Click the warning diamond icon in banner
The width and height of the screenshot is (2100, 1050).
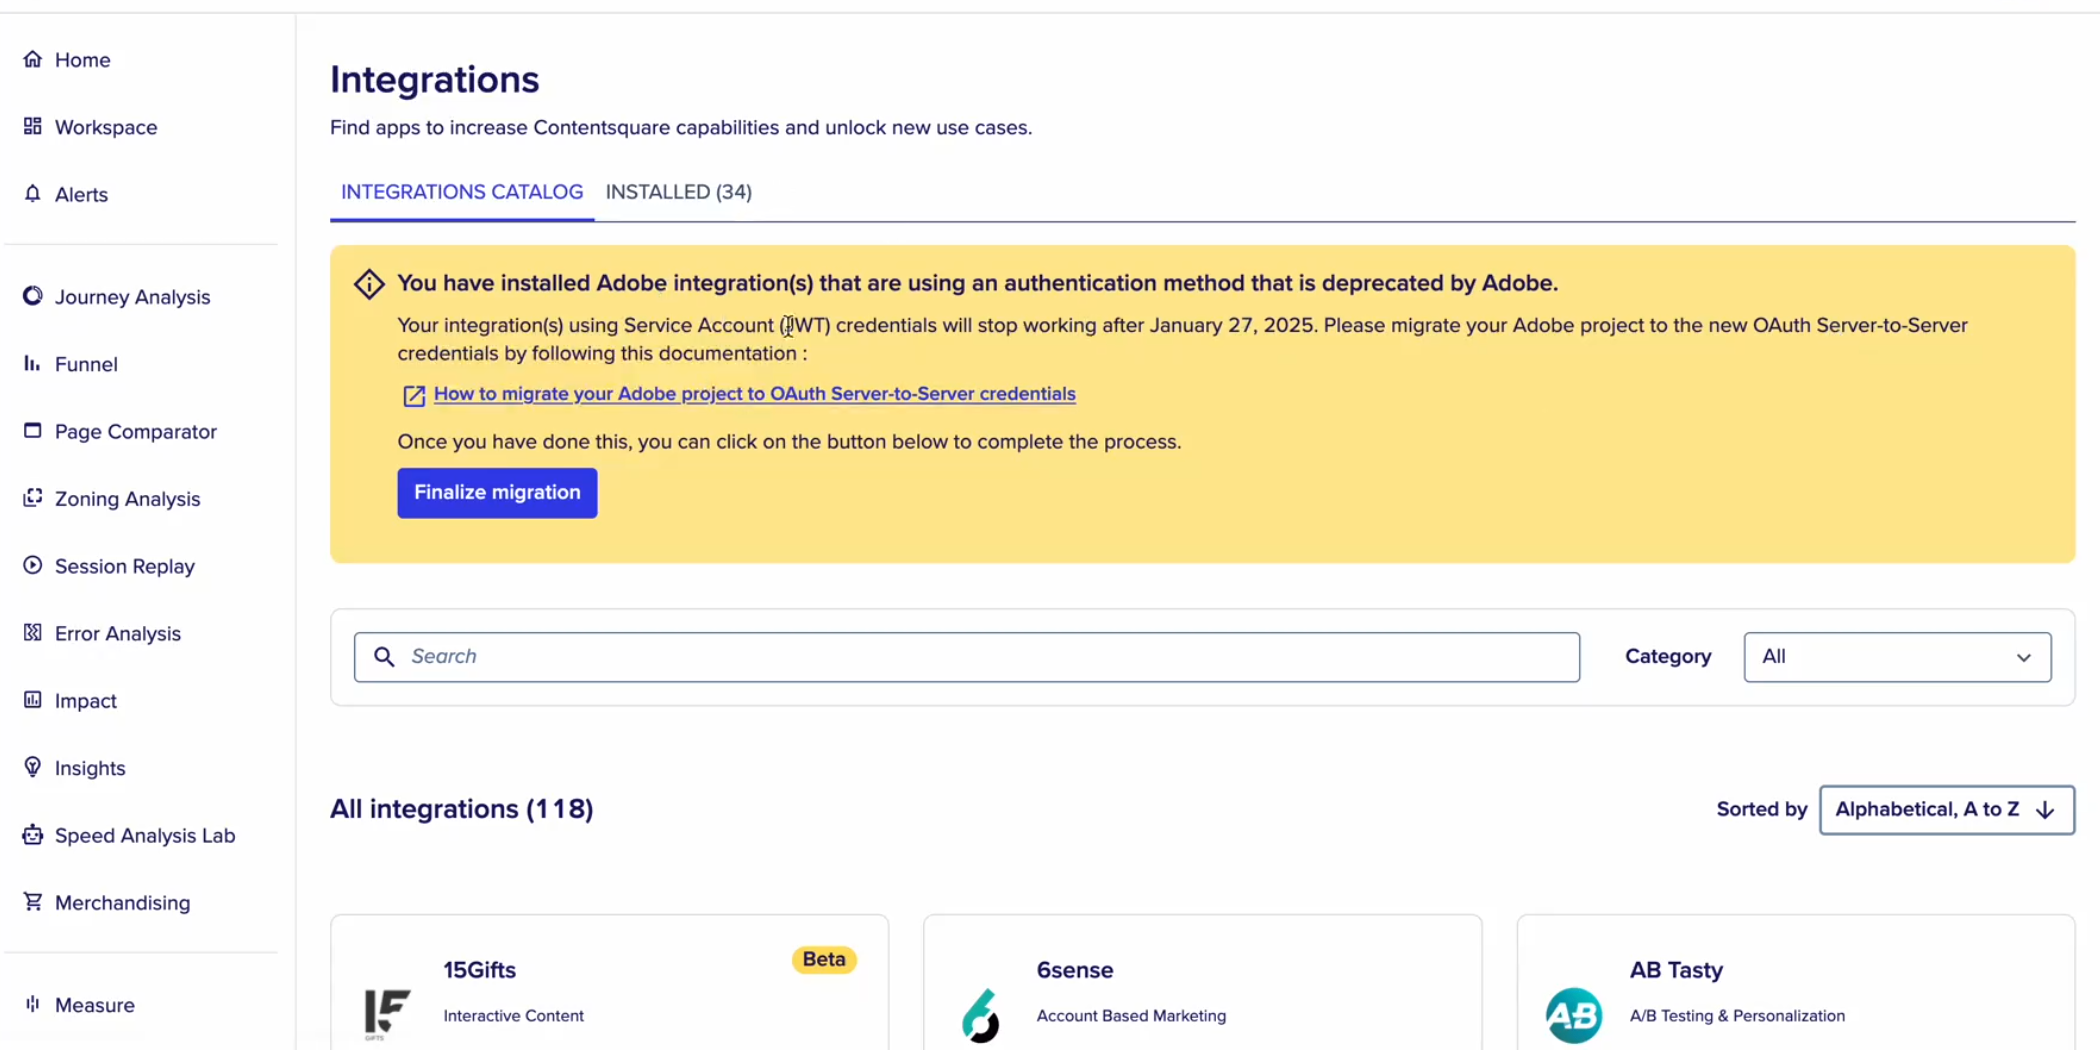tap(369, 284)
